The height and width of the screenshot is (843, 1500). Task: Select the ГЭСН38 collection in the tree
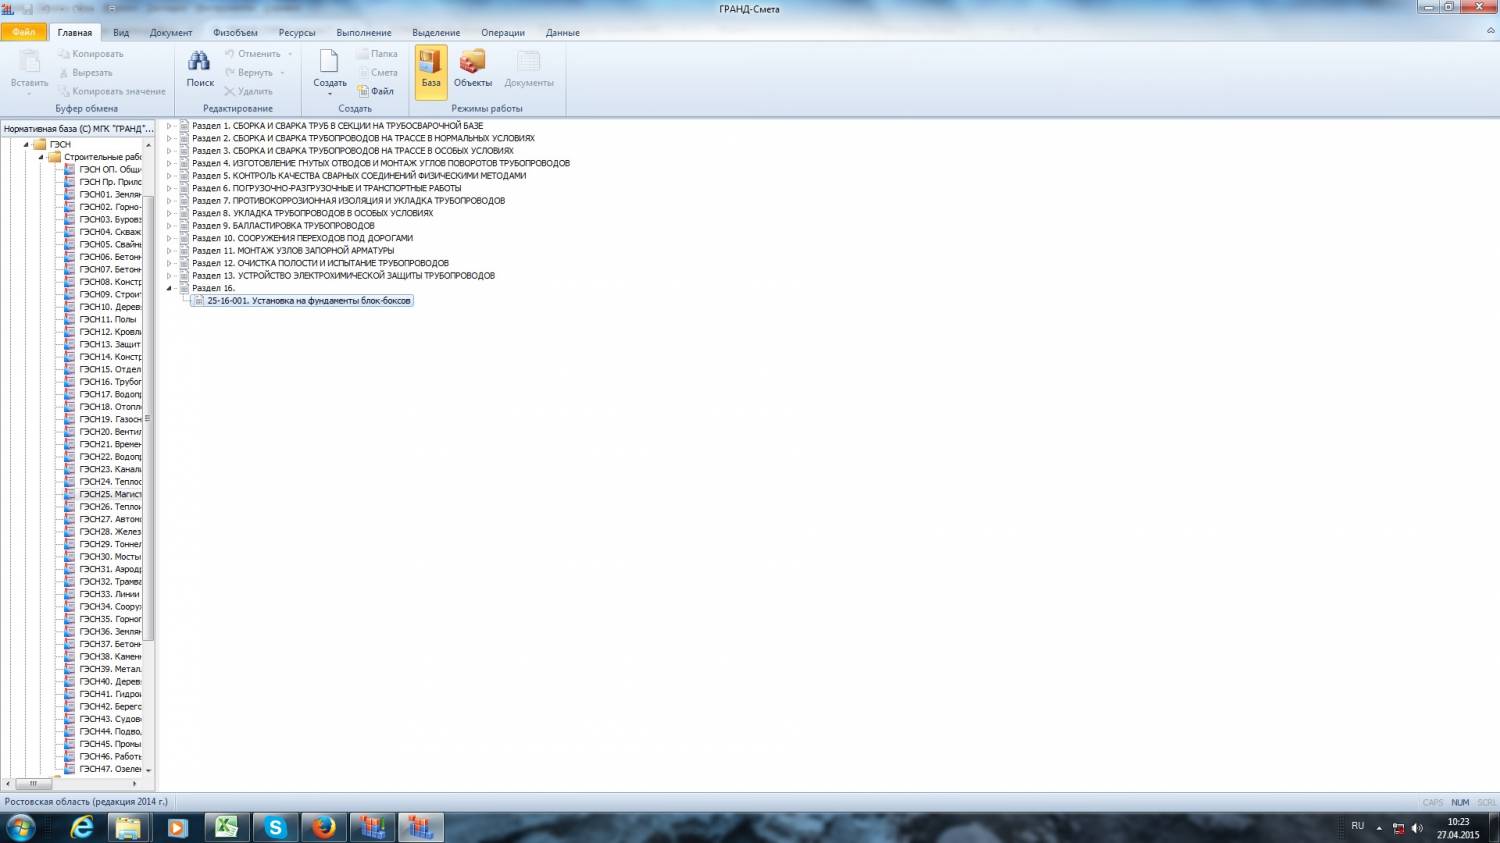click(110, 656)
